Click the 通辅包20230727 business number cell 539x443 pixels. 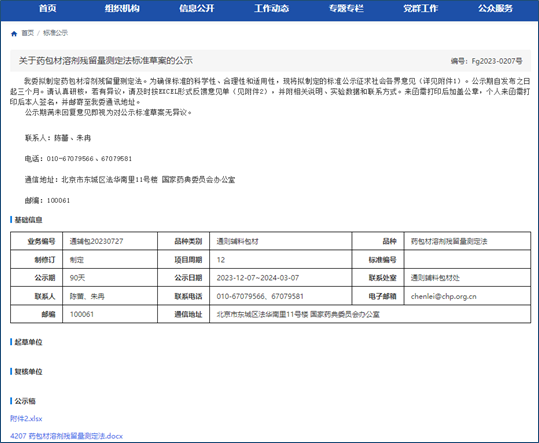point(110,241)
